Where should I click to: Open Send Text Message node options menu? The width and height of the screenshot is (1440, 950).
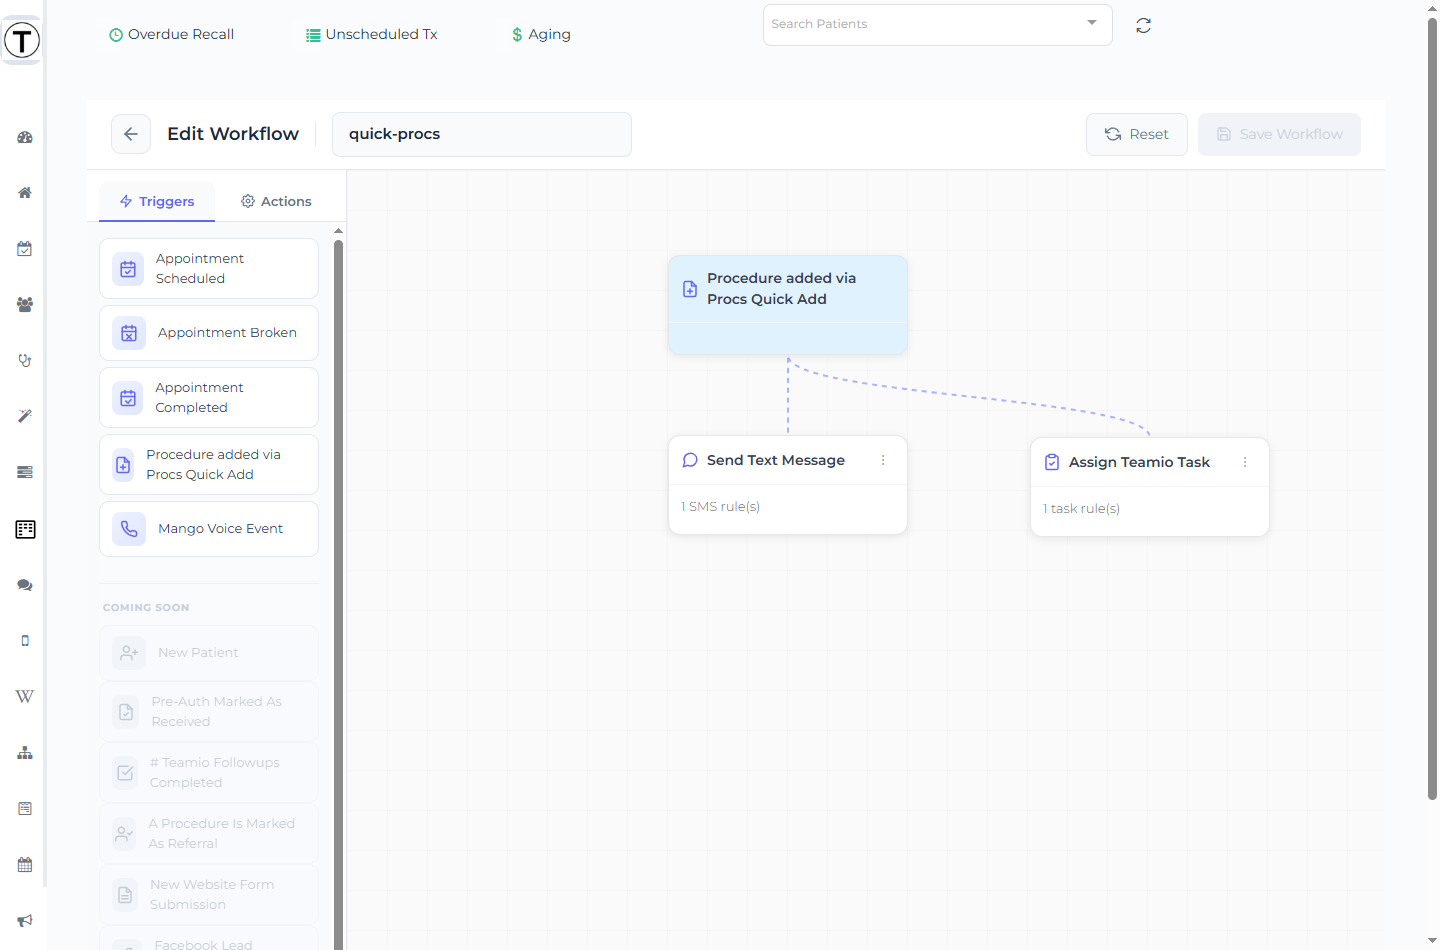[883, 460]
